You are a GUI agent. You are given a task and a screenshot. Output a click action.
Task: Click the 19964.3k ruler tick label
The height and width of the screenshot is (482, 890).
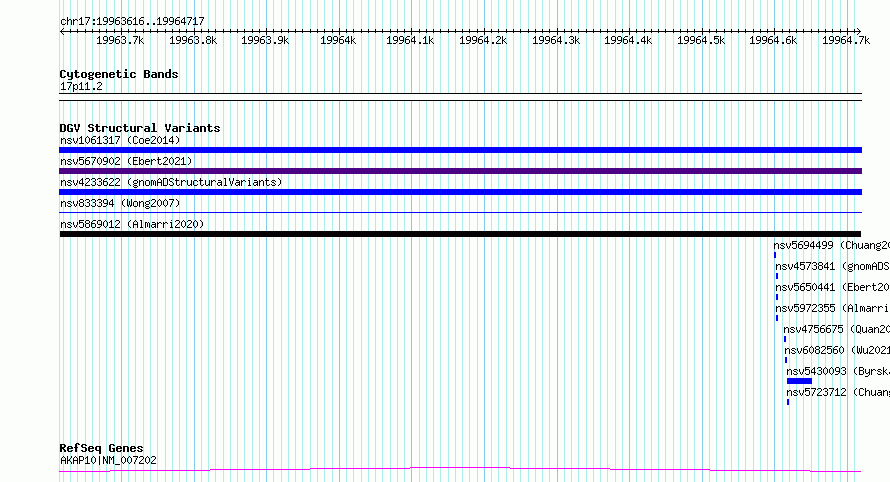(556, 40)
